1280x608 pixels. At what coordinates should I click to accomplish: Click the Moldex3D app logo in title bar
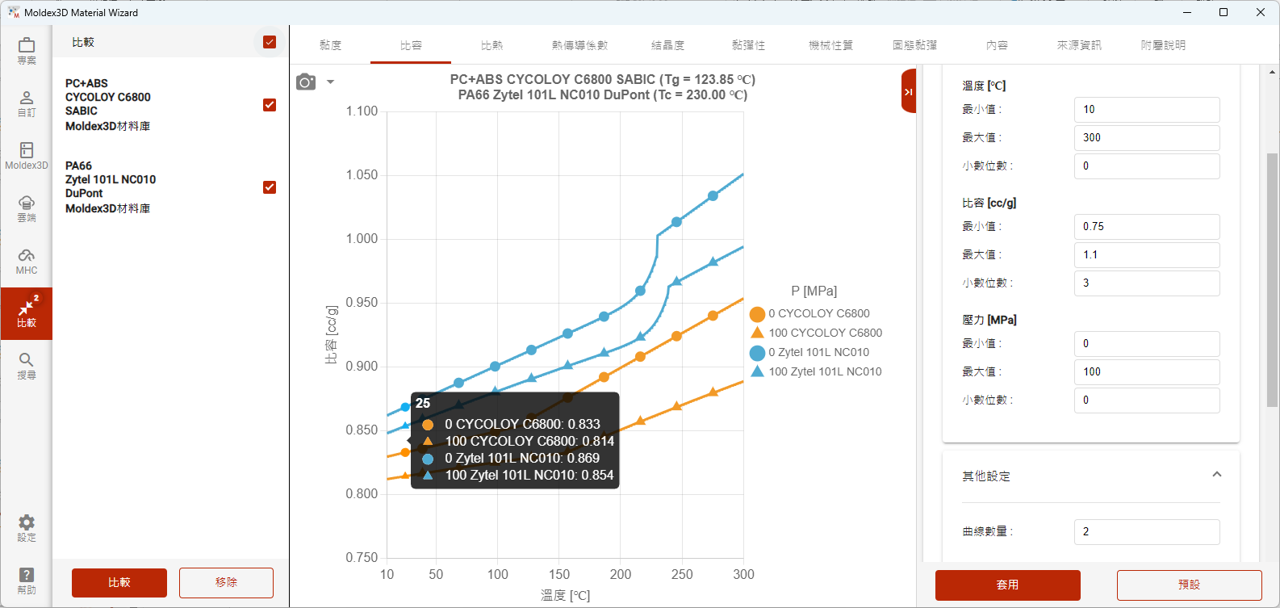click(x=13, y=12)
